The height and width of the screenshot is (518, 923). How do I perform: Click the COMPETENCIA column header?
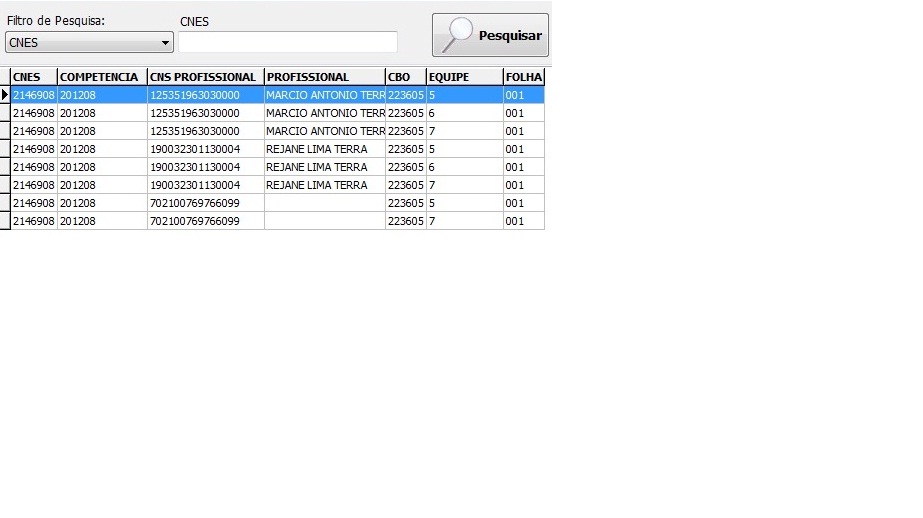point(101,77)
